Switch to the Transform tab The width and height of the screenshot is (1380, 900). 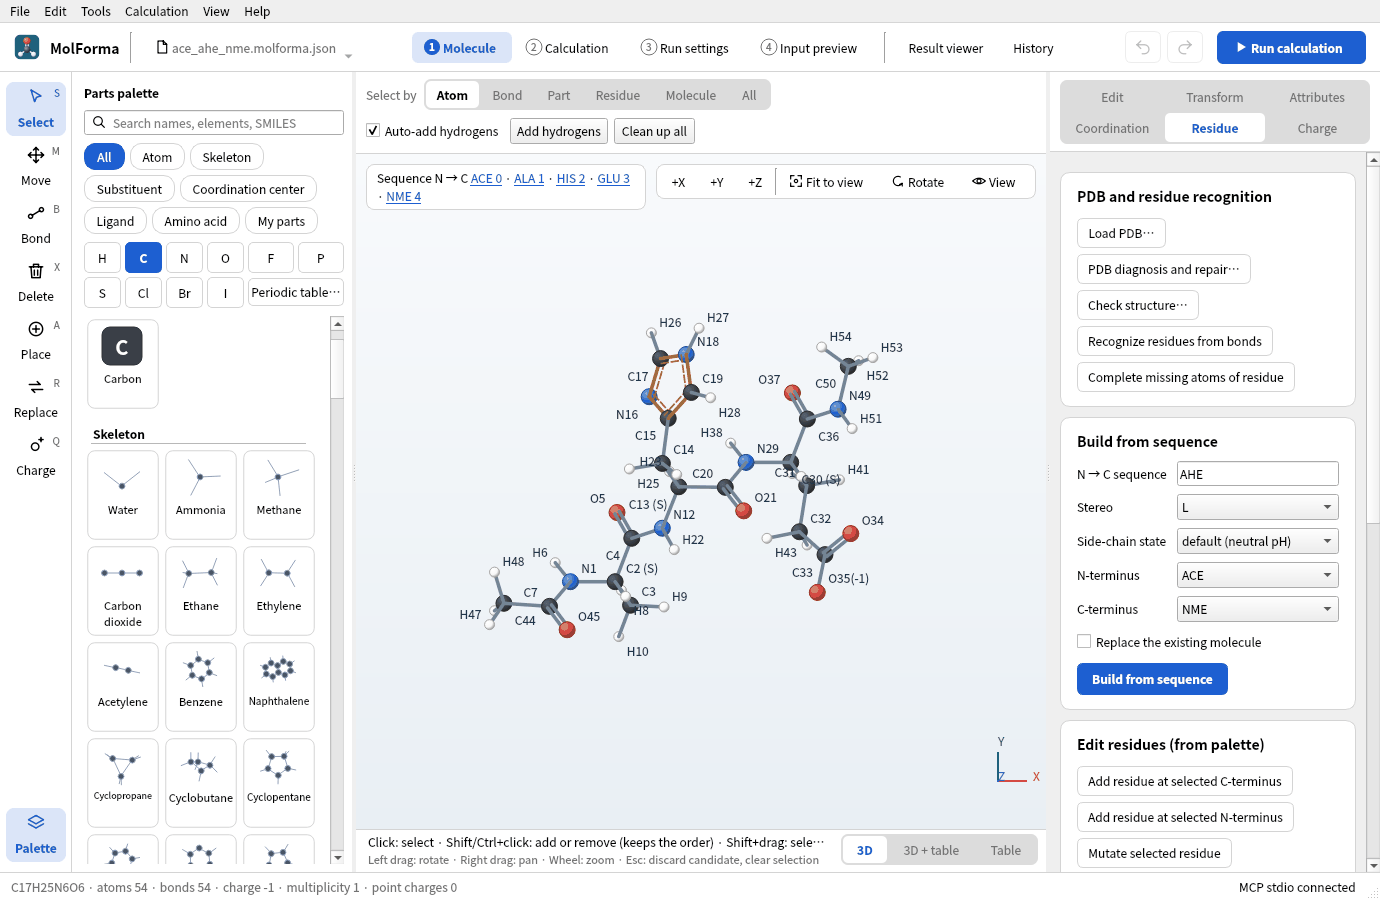click(1215, 97)
